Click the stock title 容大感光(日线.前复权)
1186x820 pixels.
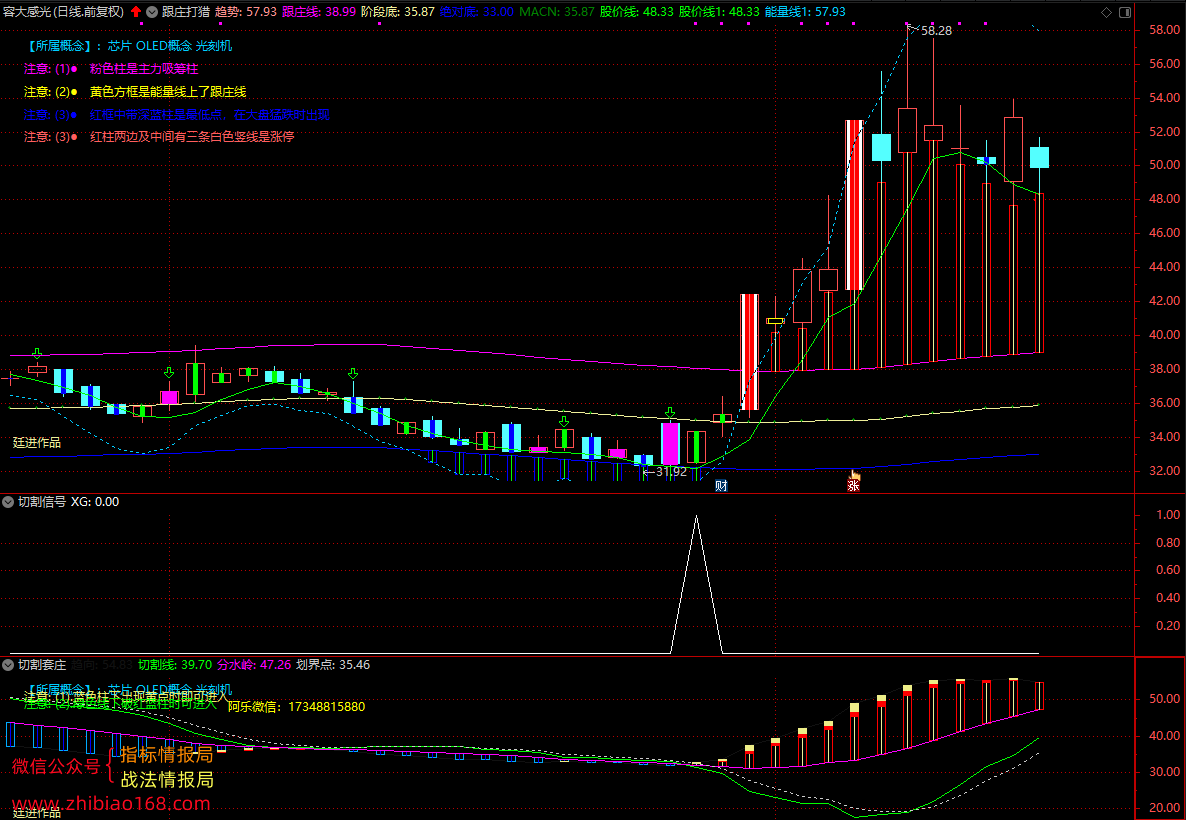click(64, 12)
